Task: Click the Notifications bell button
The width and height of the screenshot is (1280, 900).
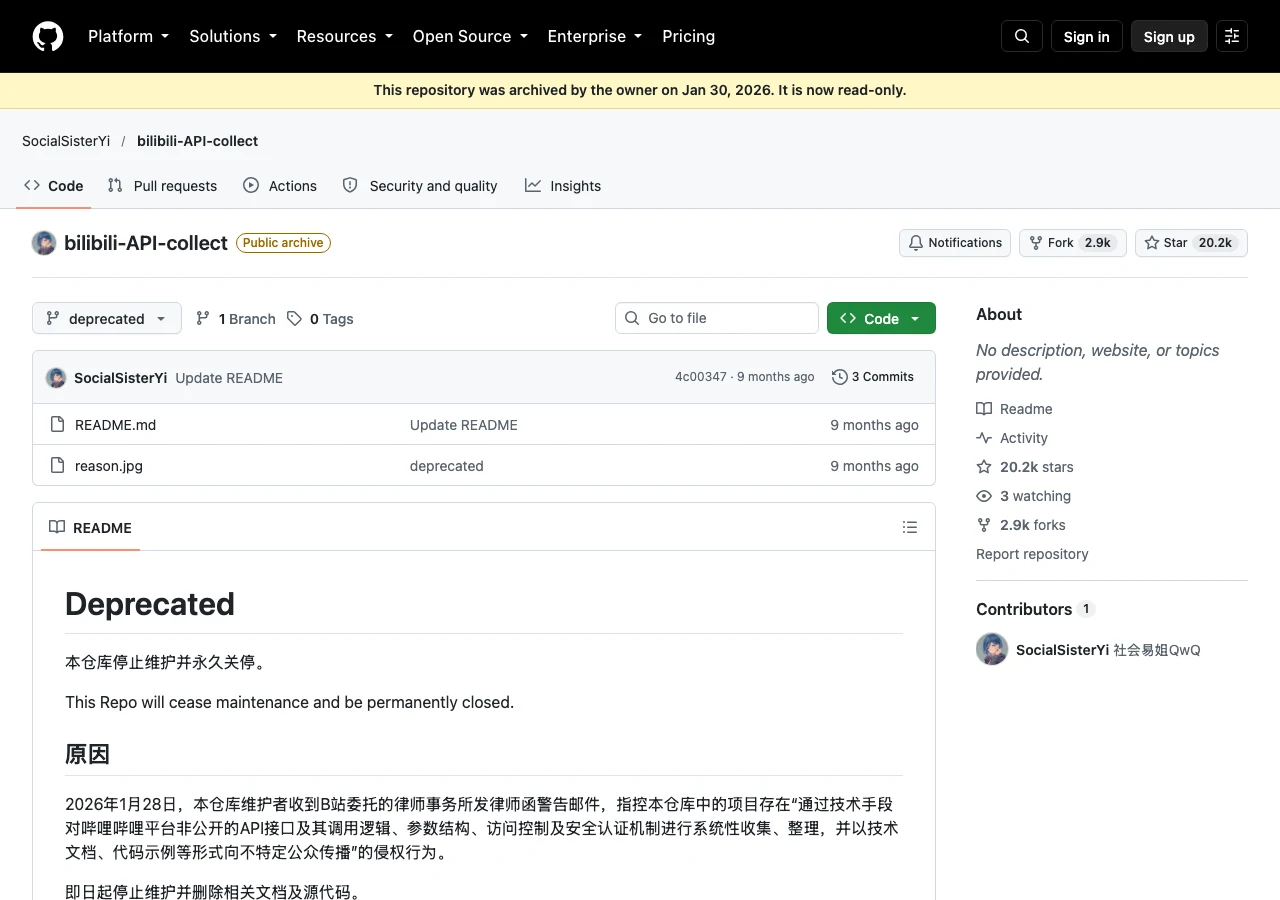Action: 955,243
